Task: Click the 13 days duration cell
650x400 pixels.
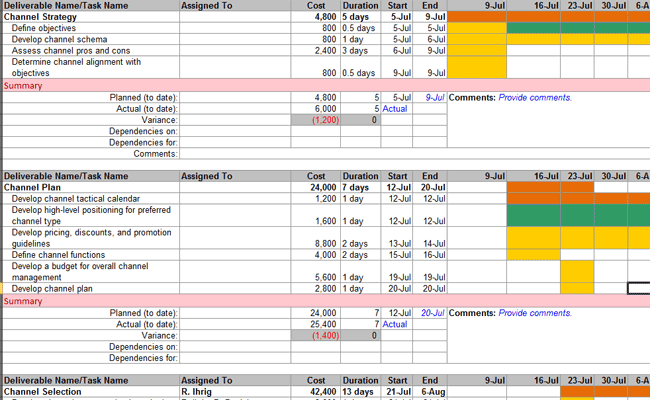Action: pyautogui.click(x=361, y=392)
